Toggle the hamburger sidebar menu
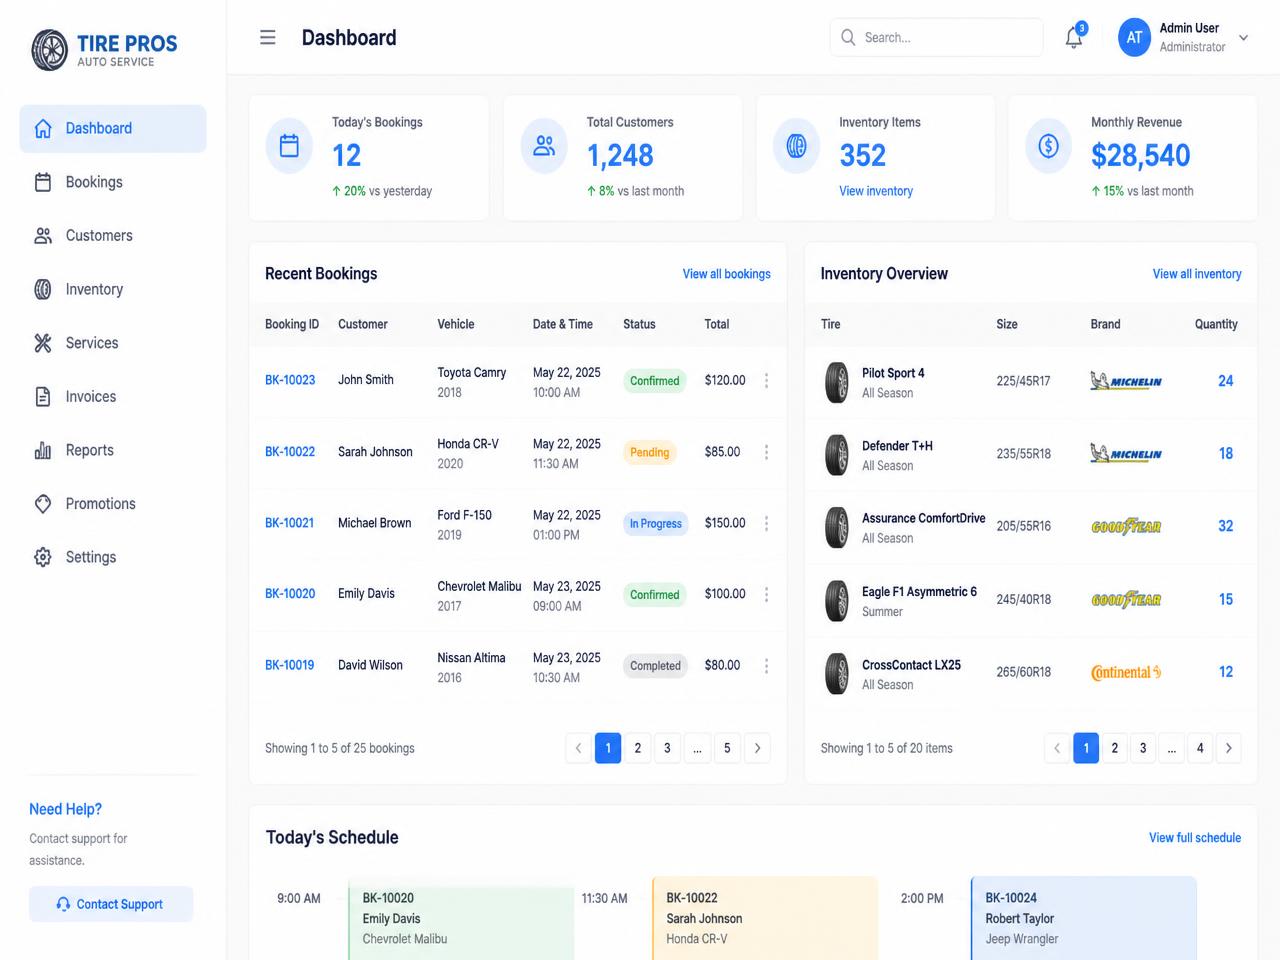The width and height of the screenshot is (1280, 960). [267, 38]
